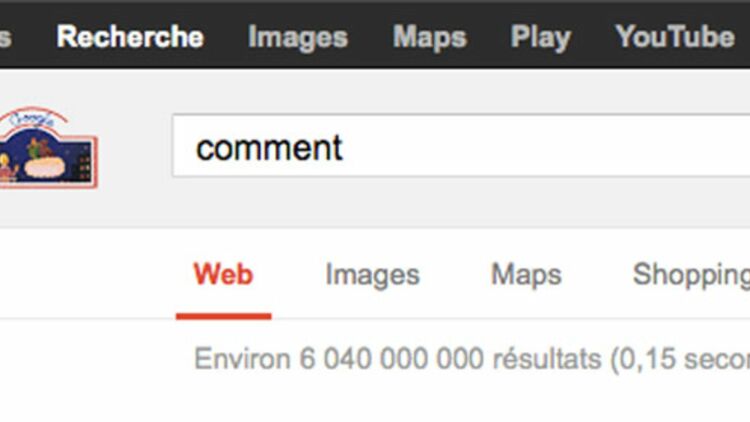Focus the search box containing "comment"
The height and width of the screenshot is (422, 750).
click(461, 146)
